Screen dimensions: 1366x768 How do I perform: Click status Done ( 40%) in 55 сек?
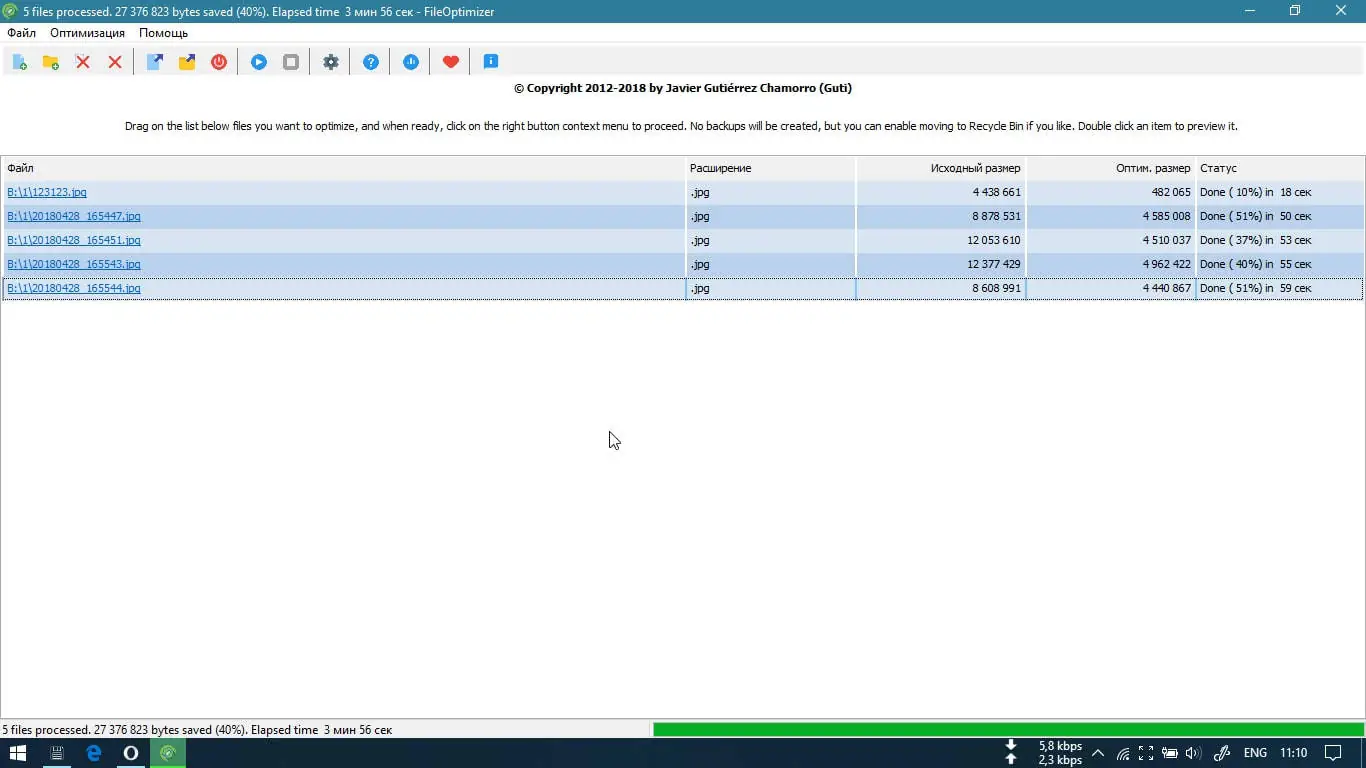[1255, 264]
